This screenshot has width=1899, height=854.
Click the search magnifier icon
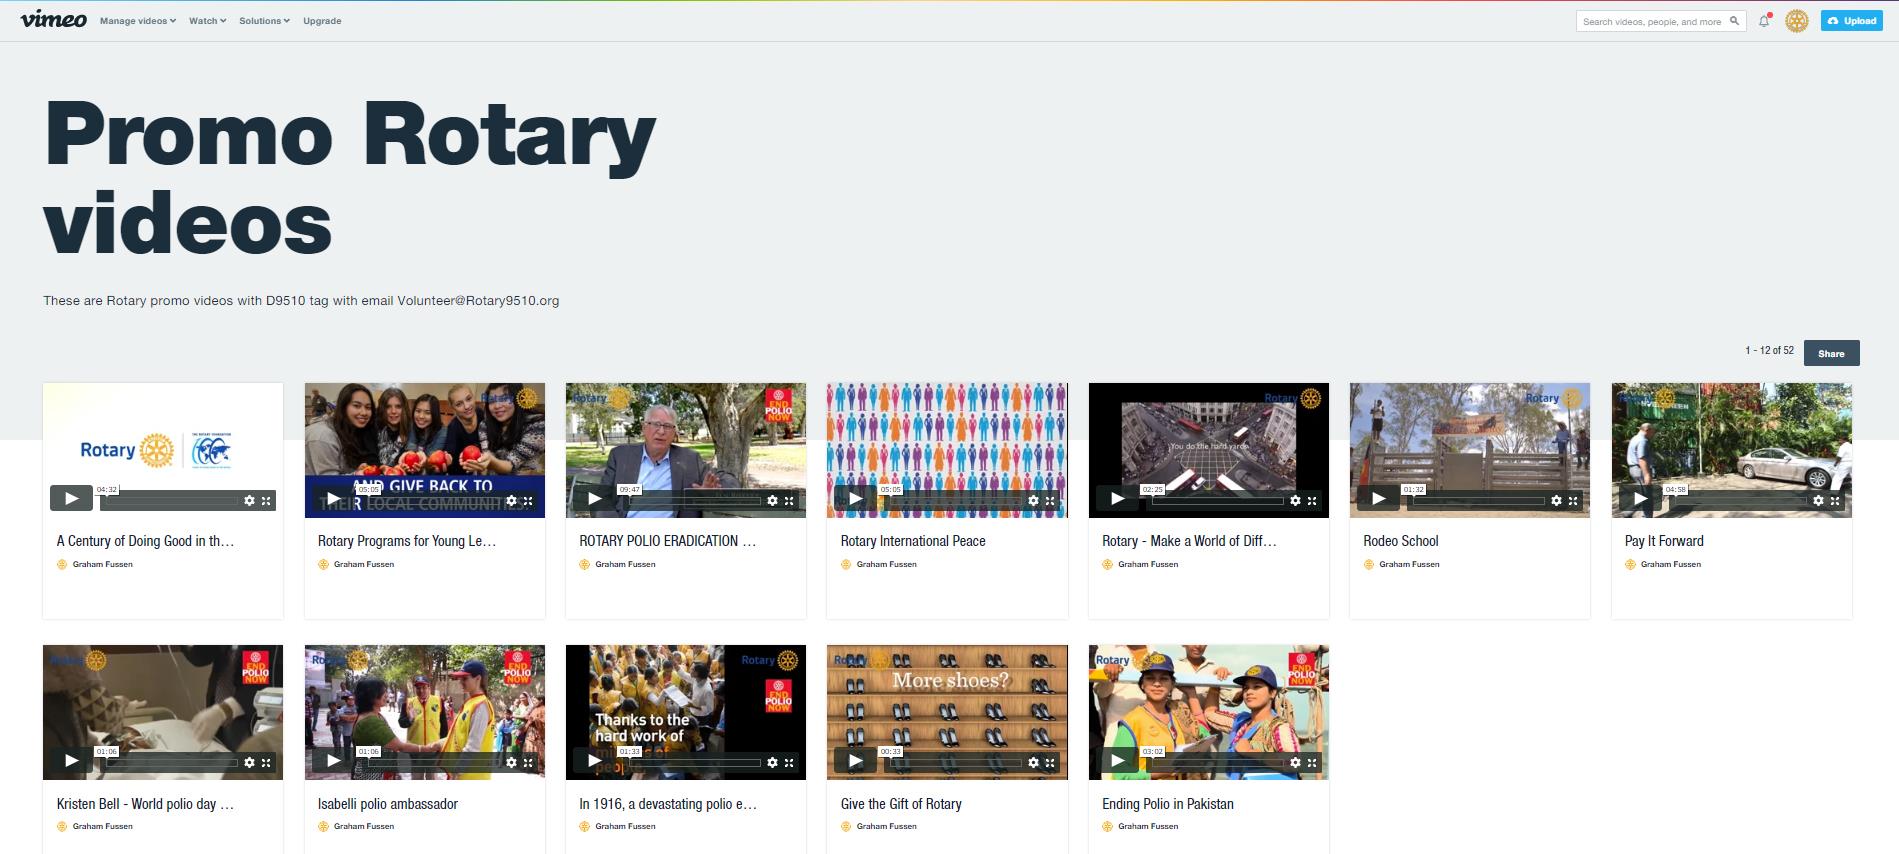click(1734, 21)
